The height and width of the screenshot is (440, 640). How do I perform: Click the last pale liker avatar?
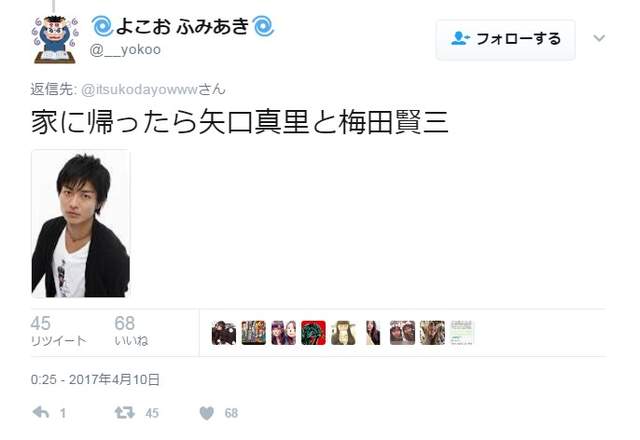[462, 333]
